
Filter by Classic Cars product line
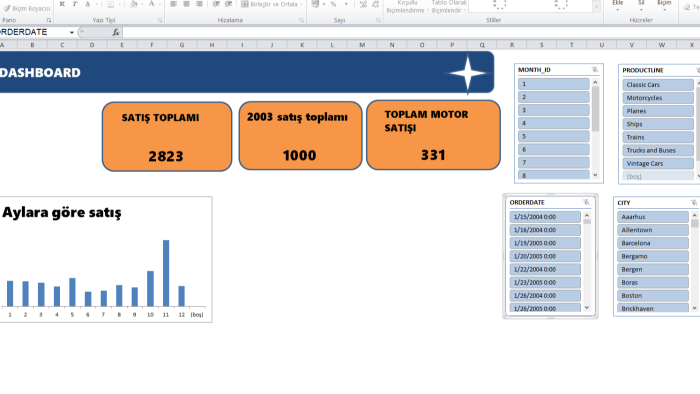(658, 84)
